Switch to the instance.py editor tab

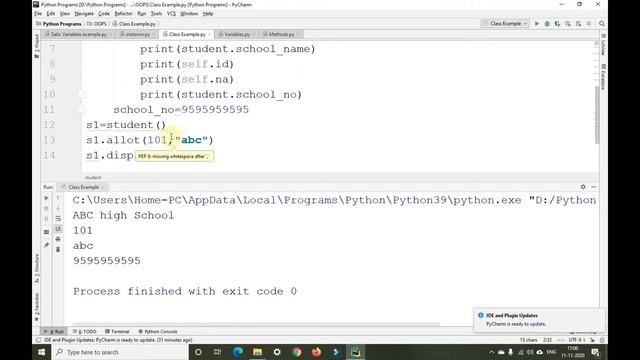coord(137,34)
